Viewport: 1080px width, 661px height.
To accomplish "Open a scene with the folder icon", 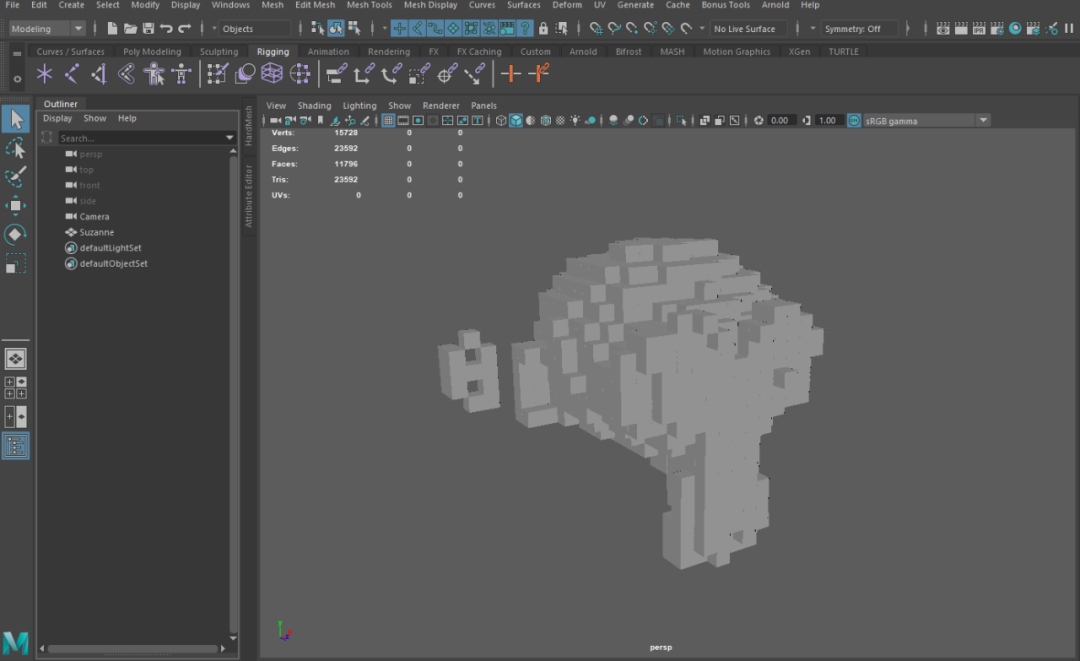I will point(130,28).
